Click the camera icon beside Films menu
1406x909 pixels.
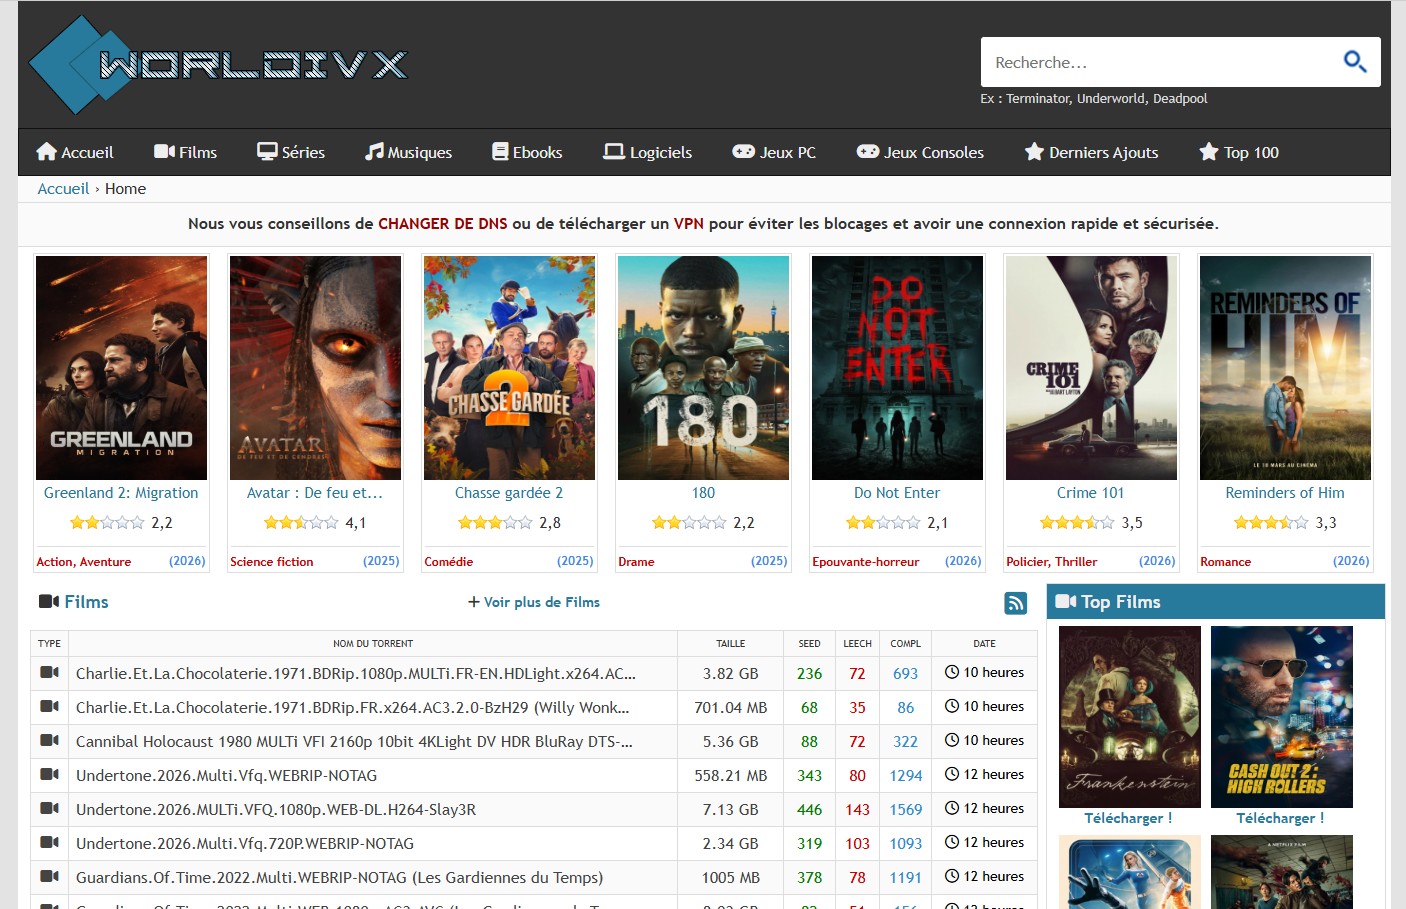point(164,152)
